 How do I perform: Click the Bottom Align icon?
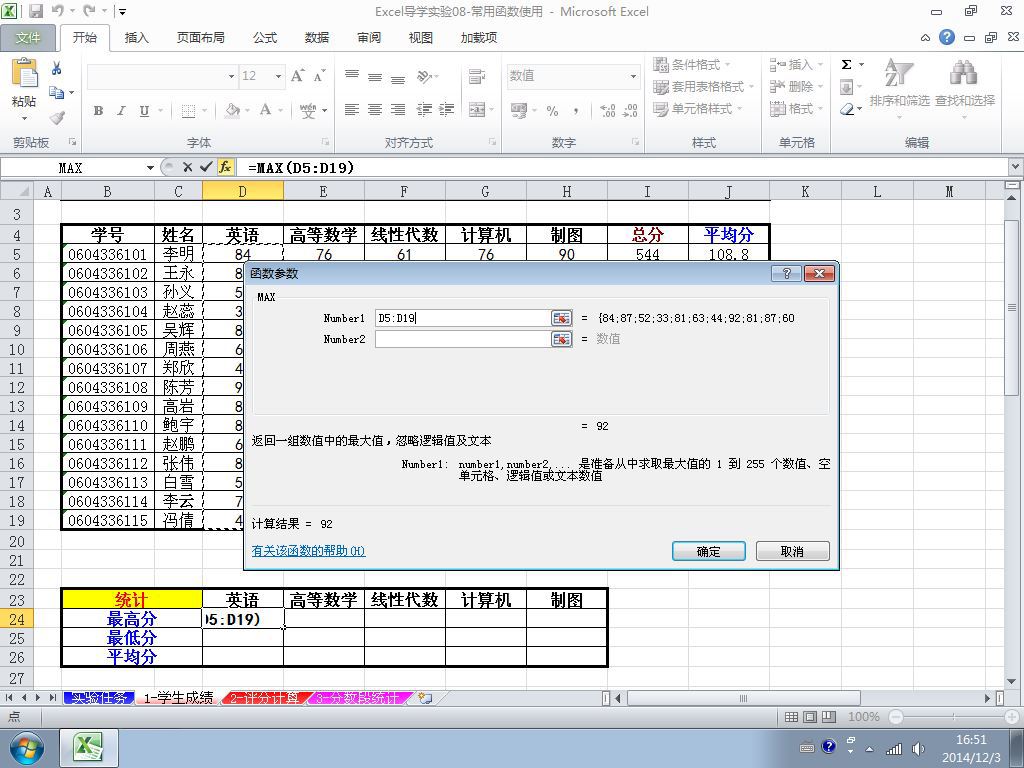click(398, 78)
